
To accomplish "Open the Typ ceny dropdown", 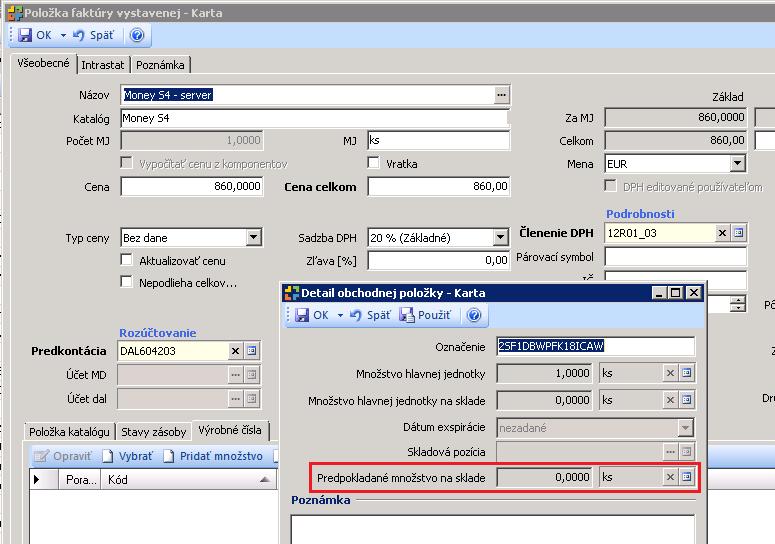I will [x=254, y=237].
